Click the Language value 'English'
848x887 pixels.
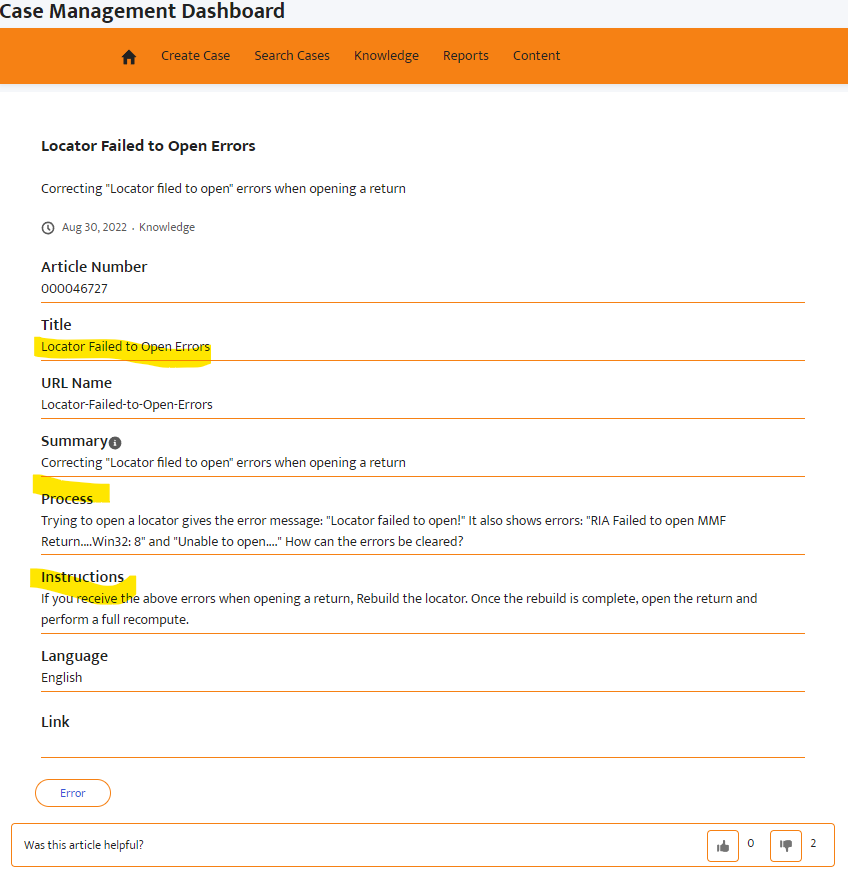[62, 677]
